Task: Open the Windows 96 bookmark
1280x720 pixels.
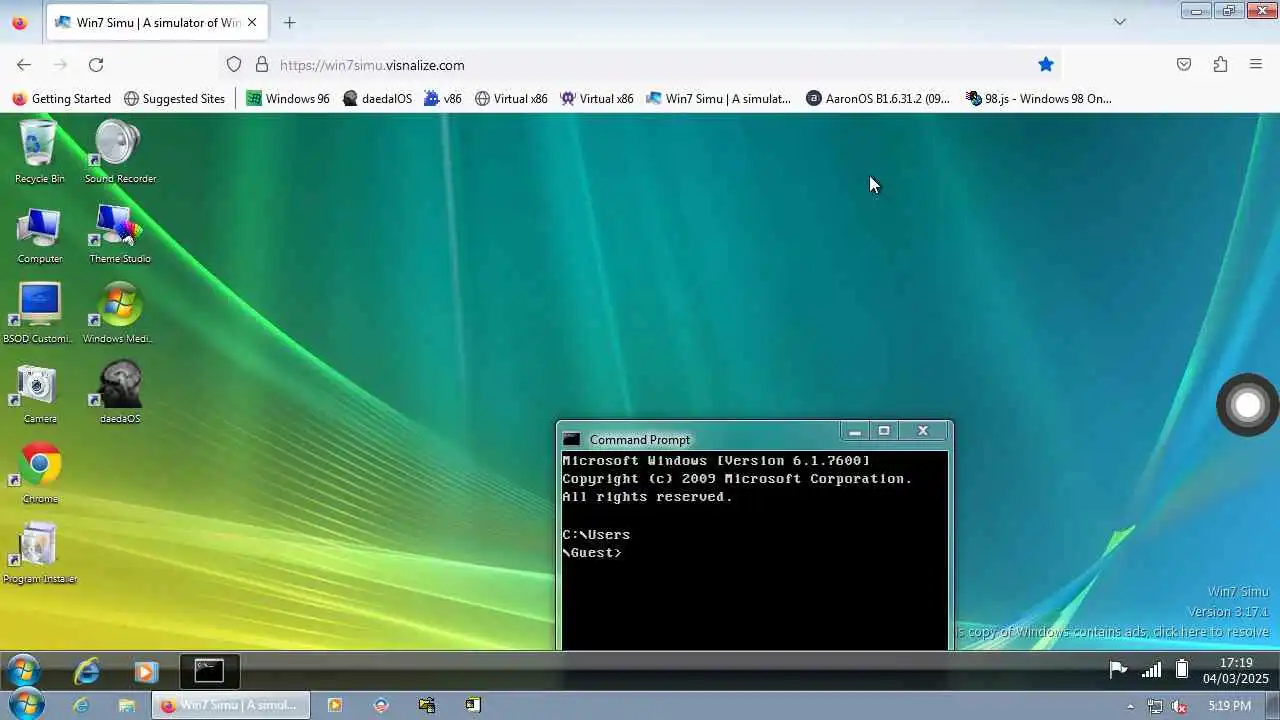Action: [x=288, y=98]
